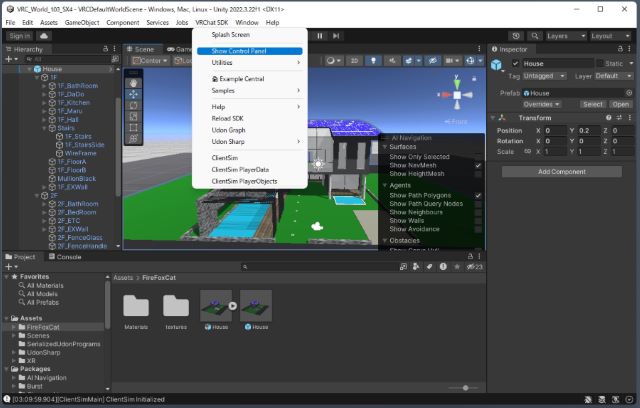
Task: Open the Undo History icon
Action: [516, 36]
